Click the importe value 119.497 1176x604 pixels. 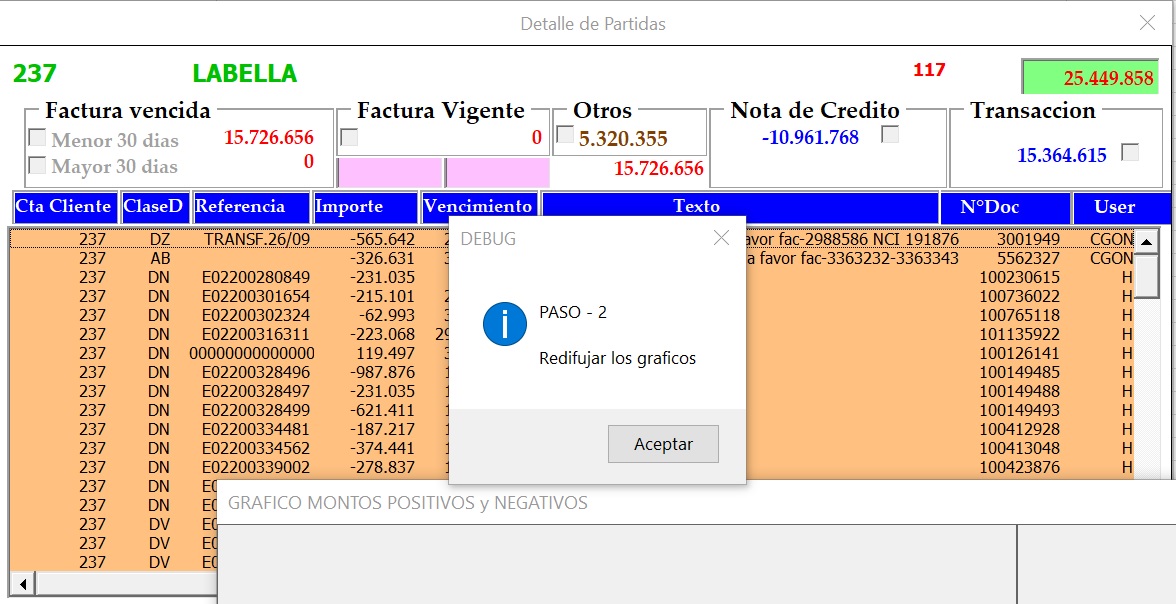pos(386,353)
